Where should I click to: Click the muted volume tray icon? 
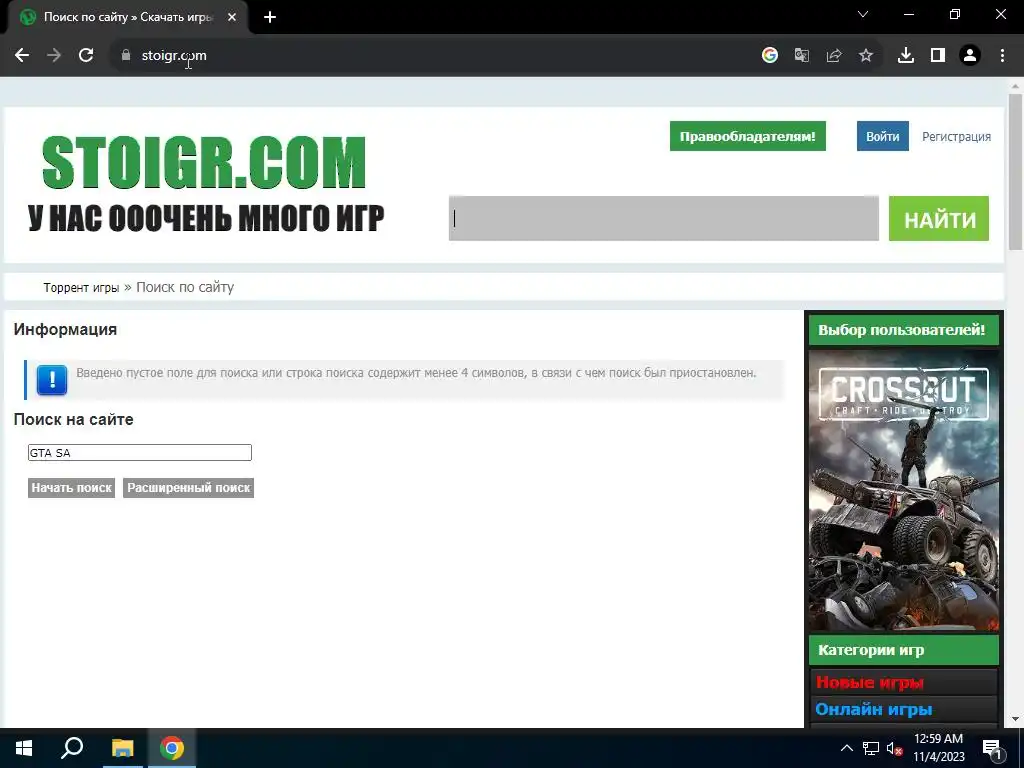pyautogui.click(x=894, y=748)
